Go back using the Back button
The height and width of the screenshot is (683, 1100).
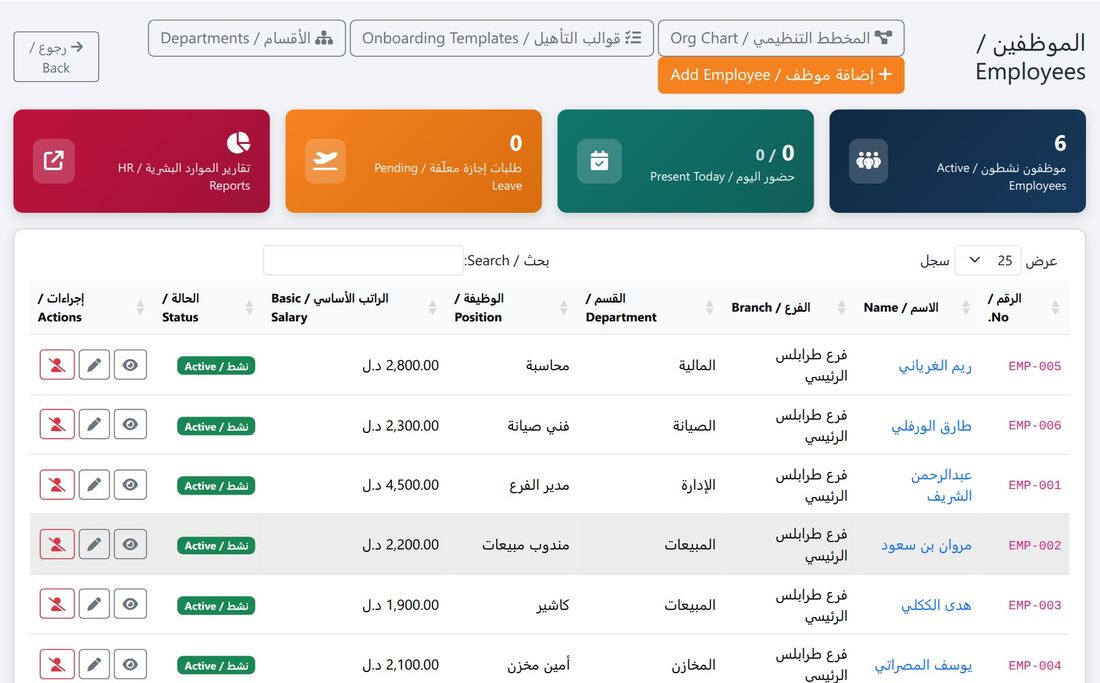56,57
